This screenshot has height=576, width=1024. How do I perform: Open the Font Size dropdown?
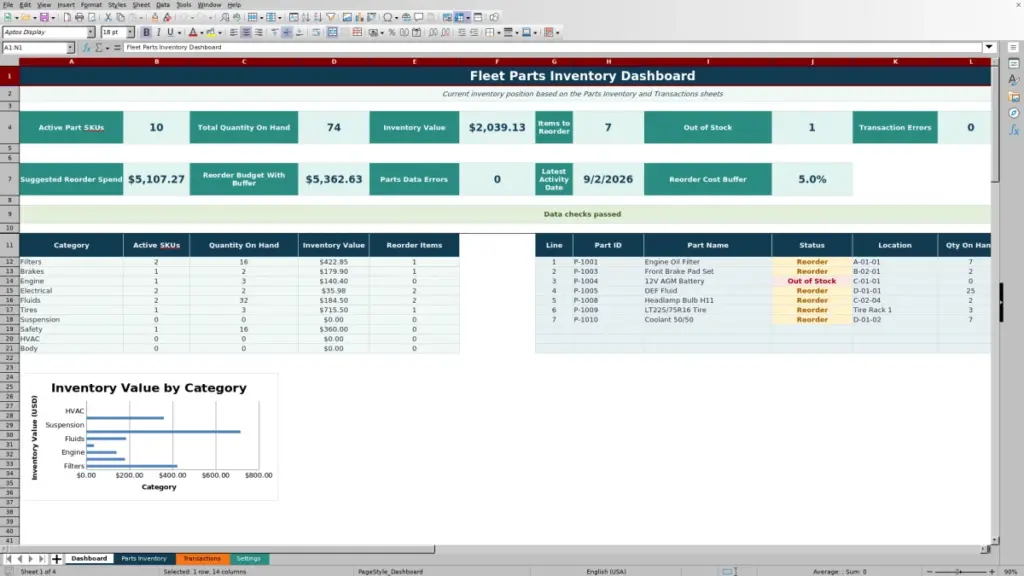[x=130, y=32]
